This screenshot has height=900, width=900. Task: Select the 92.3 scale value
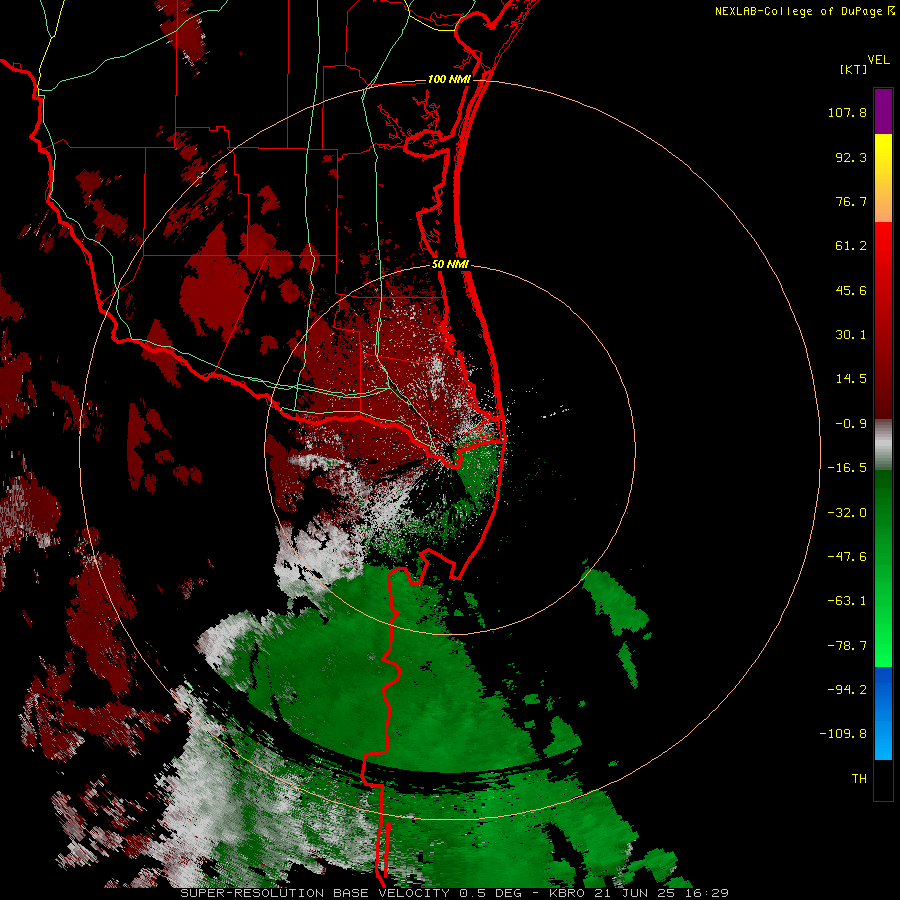coord(851,157)
